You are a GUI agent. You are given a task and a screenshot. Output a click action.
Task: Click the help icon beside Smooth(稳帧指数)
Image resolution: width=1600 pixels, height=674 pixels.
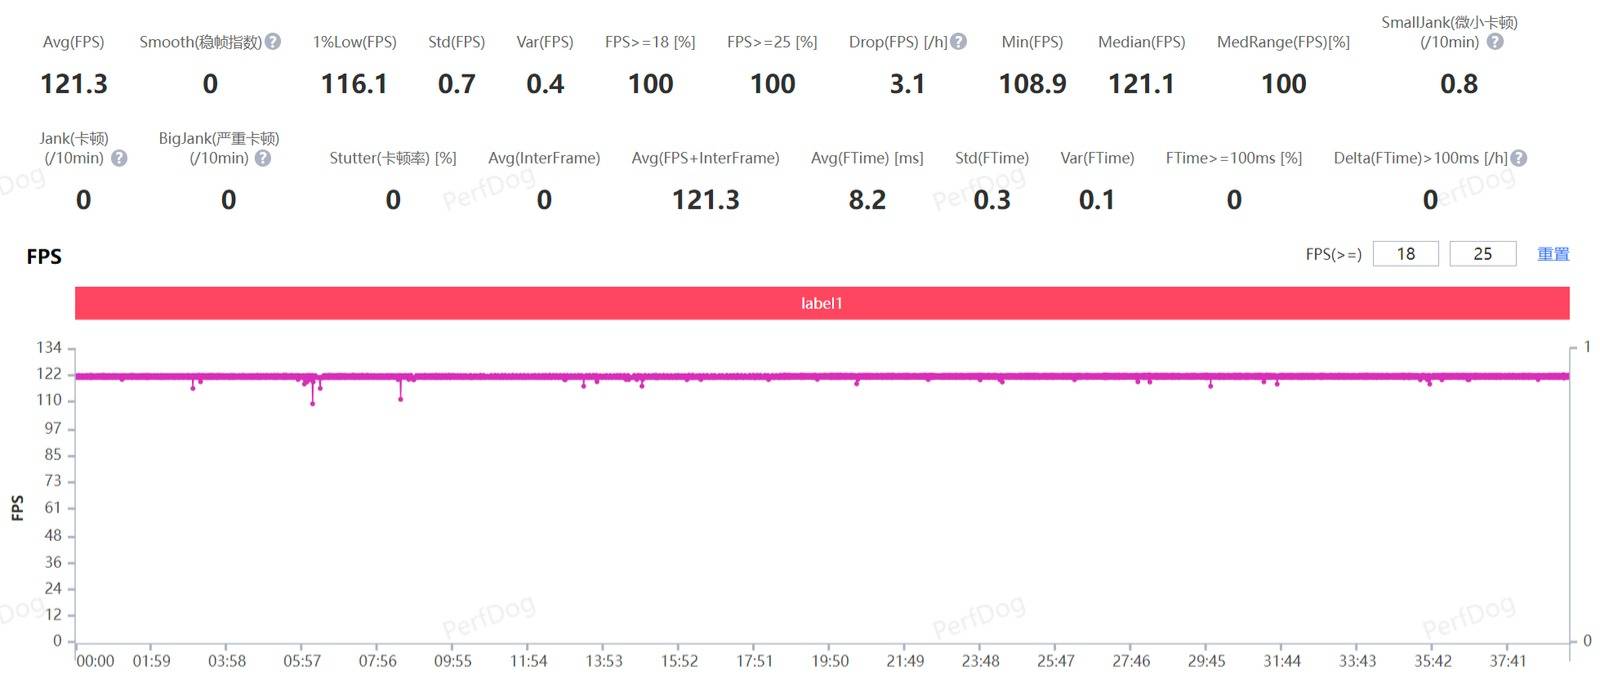point(273,42)
